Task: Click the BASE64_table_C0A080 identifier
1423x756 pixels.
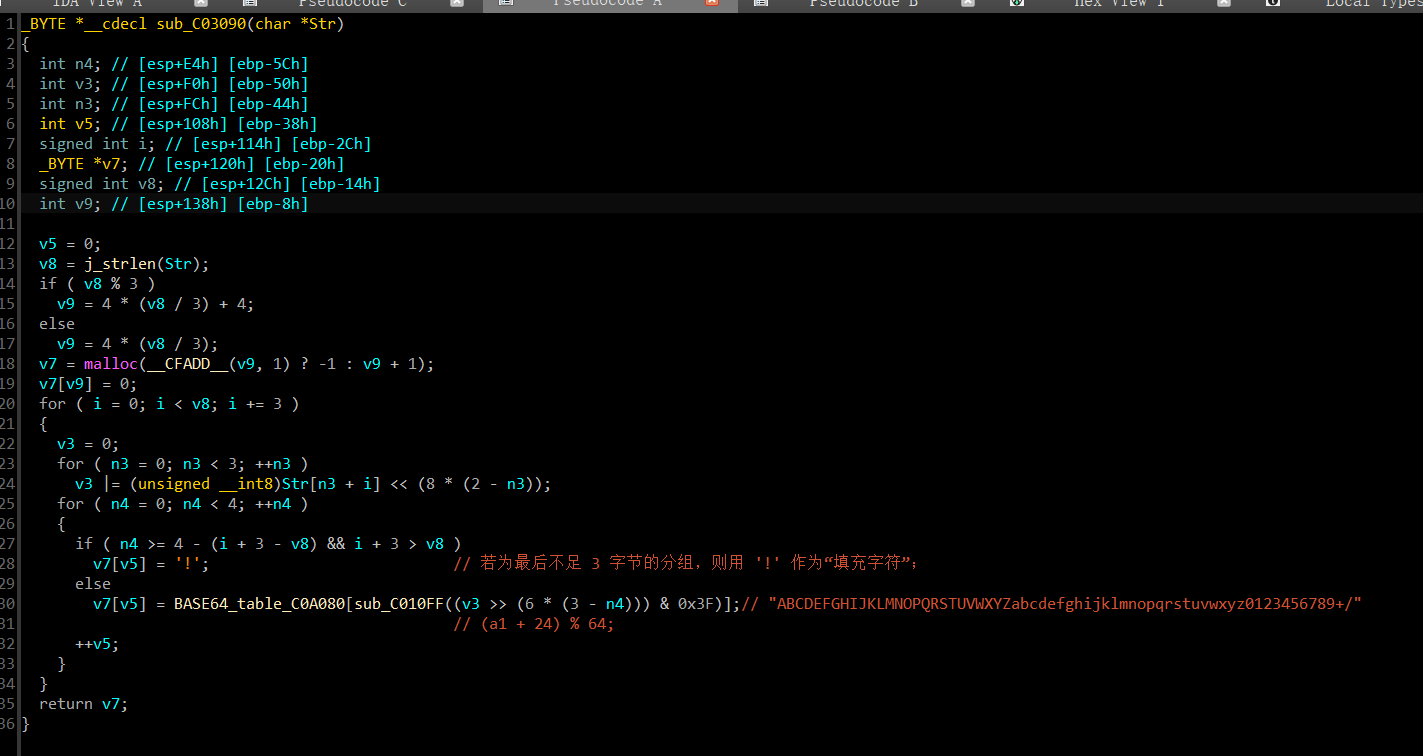Action: point(260,604)
